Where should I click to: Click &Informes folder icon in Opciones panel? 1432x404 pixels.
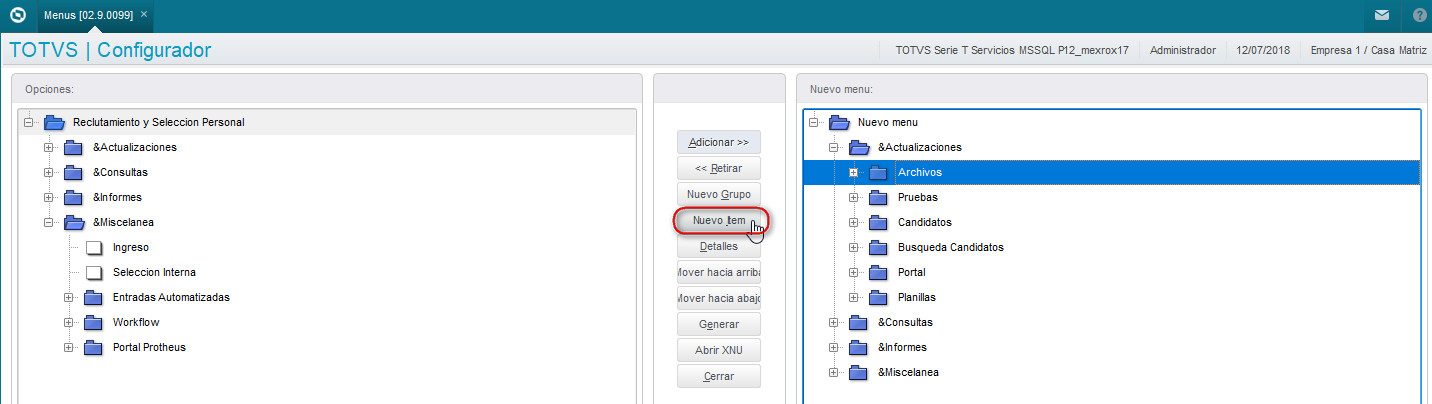(74, 197)
